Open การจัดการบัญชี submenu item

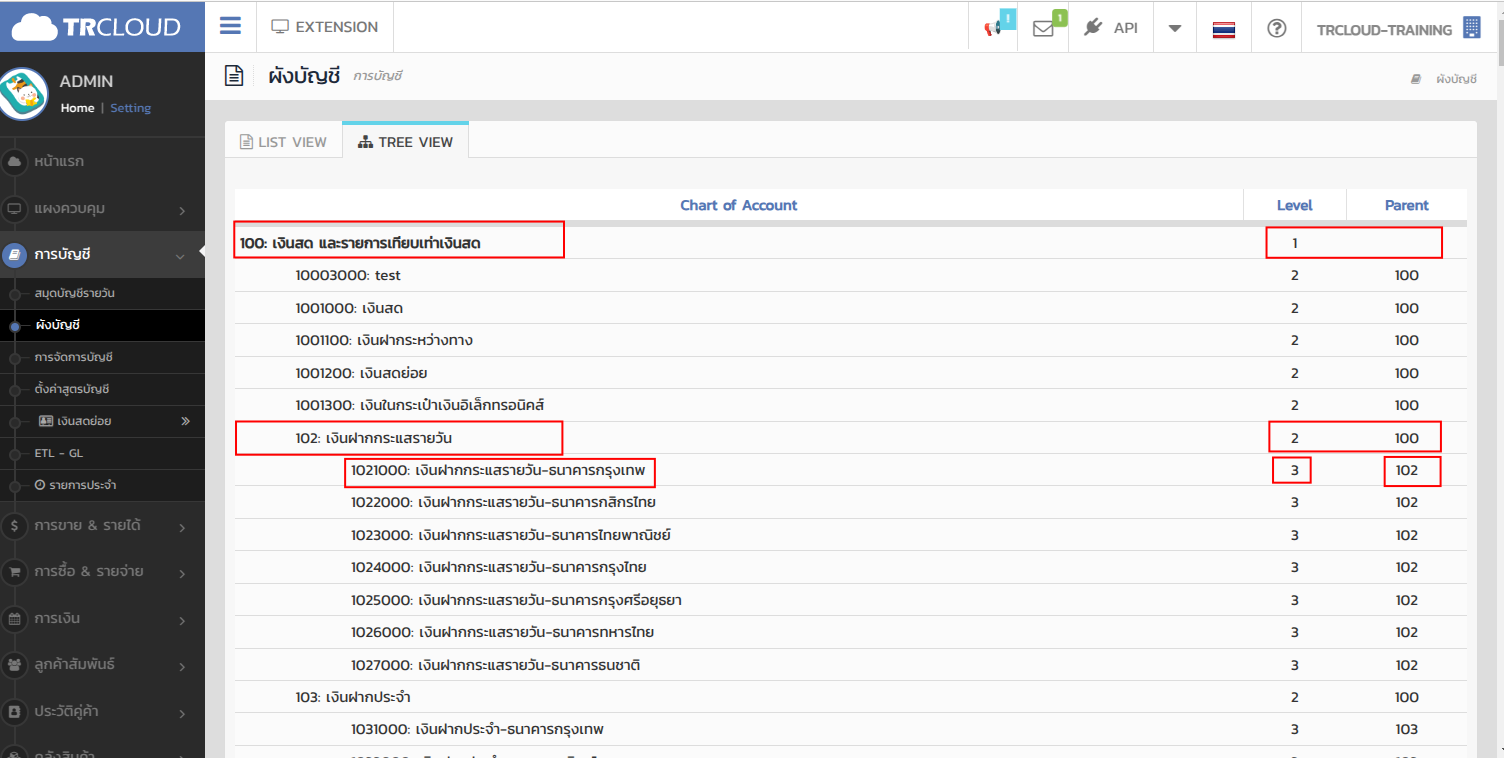tap(74, 357)
